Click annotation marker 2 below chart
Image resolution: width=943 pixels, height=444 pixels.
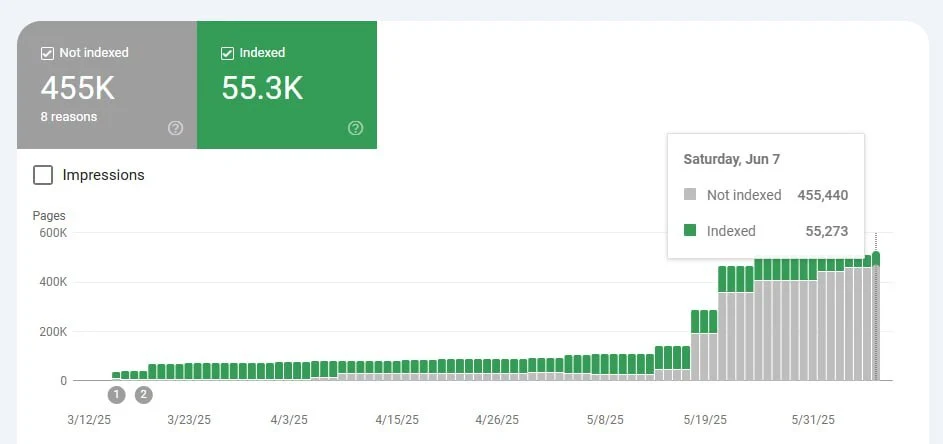[x=143, y=394]
